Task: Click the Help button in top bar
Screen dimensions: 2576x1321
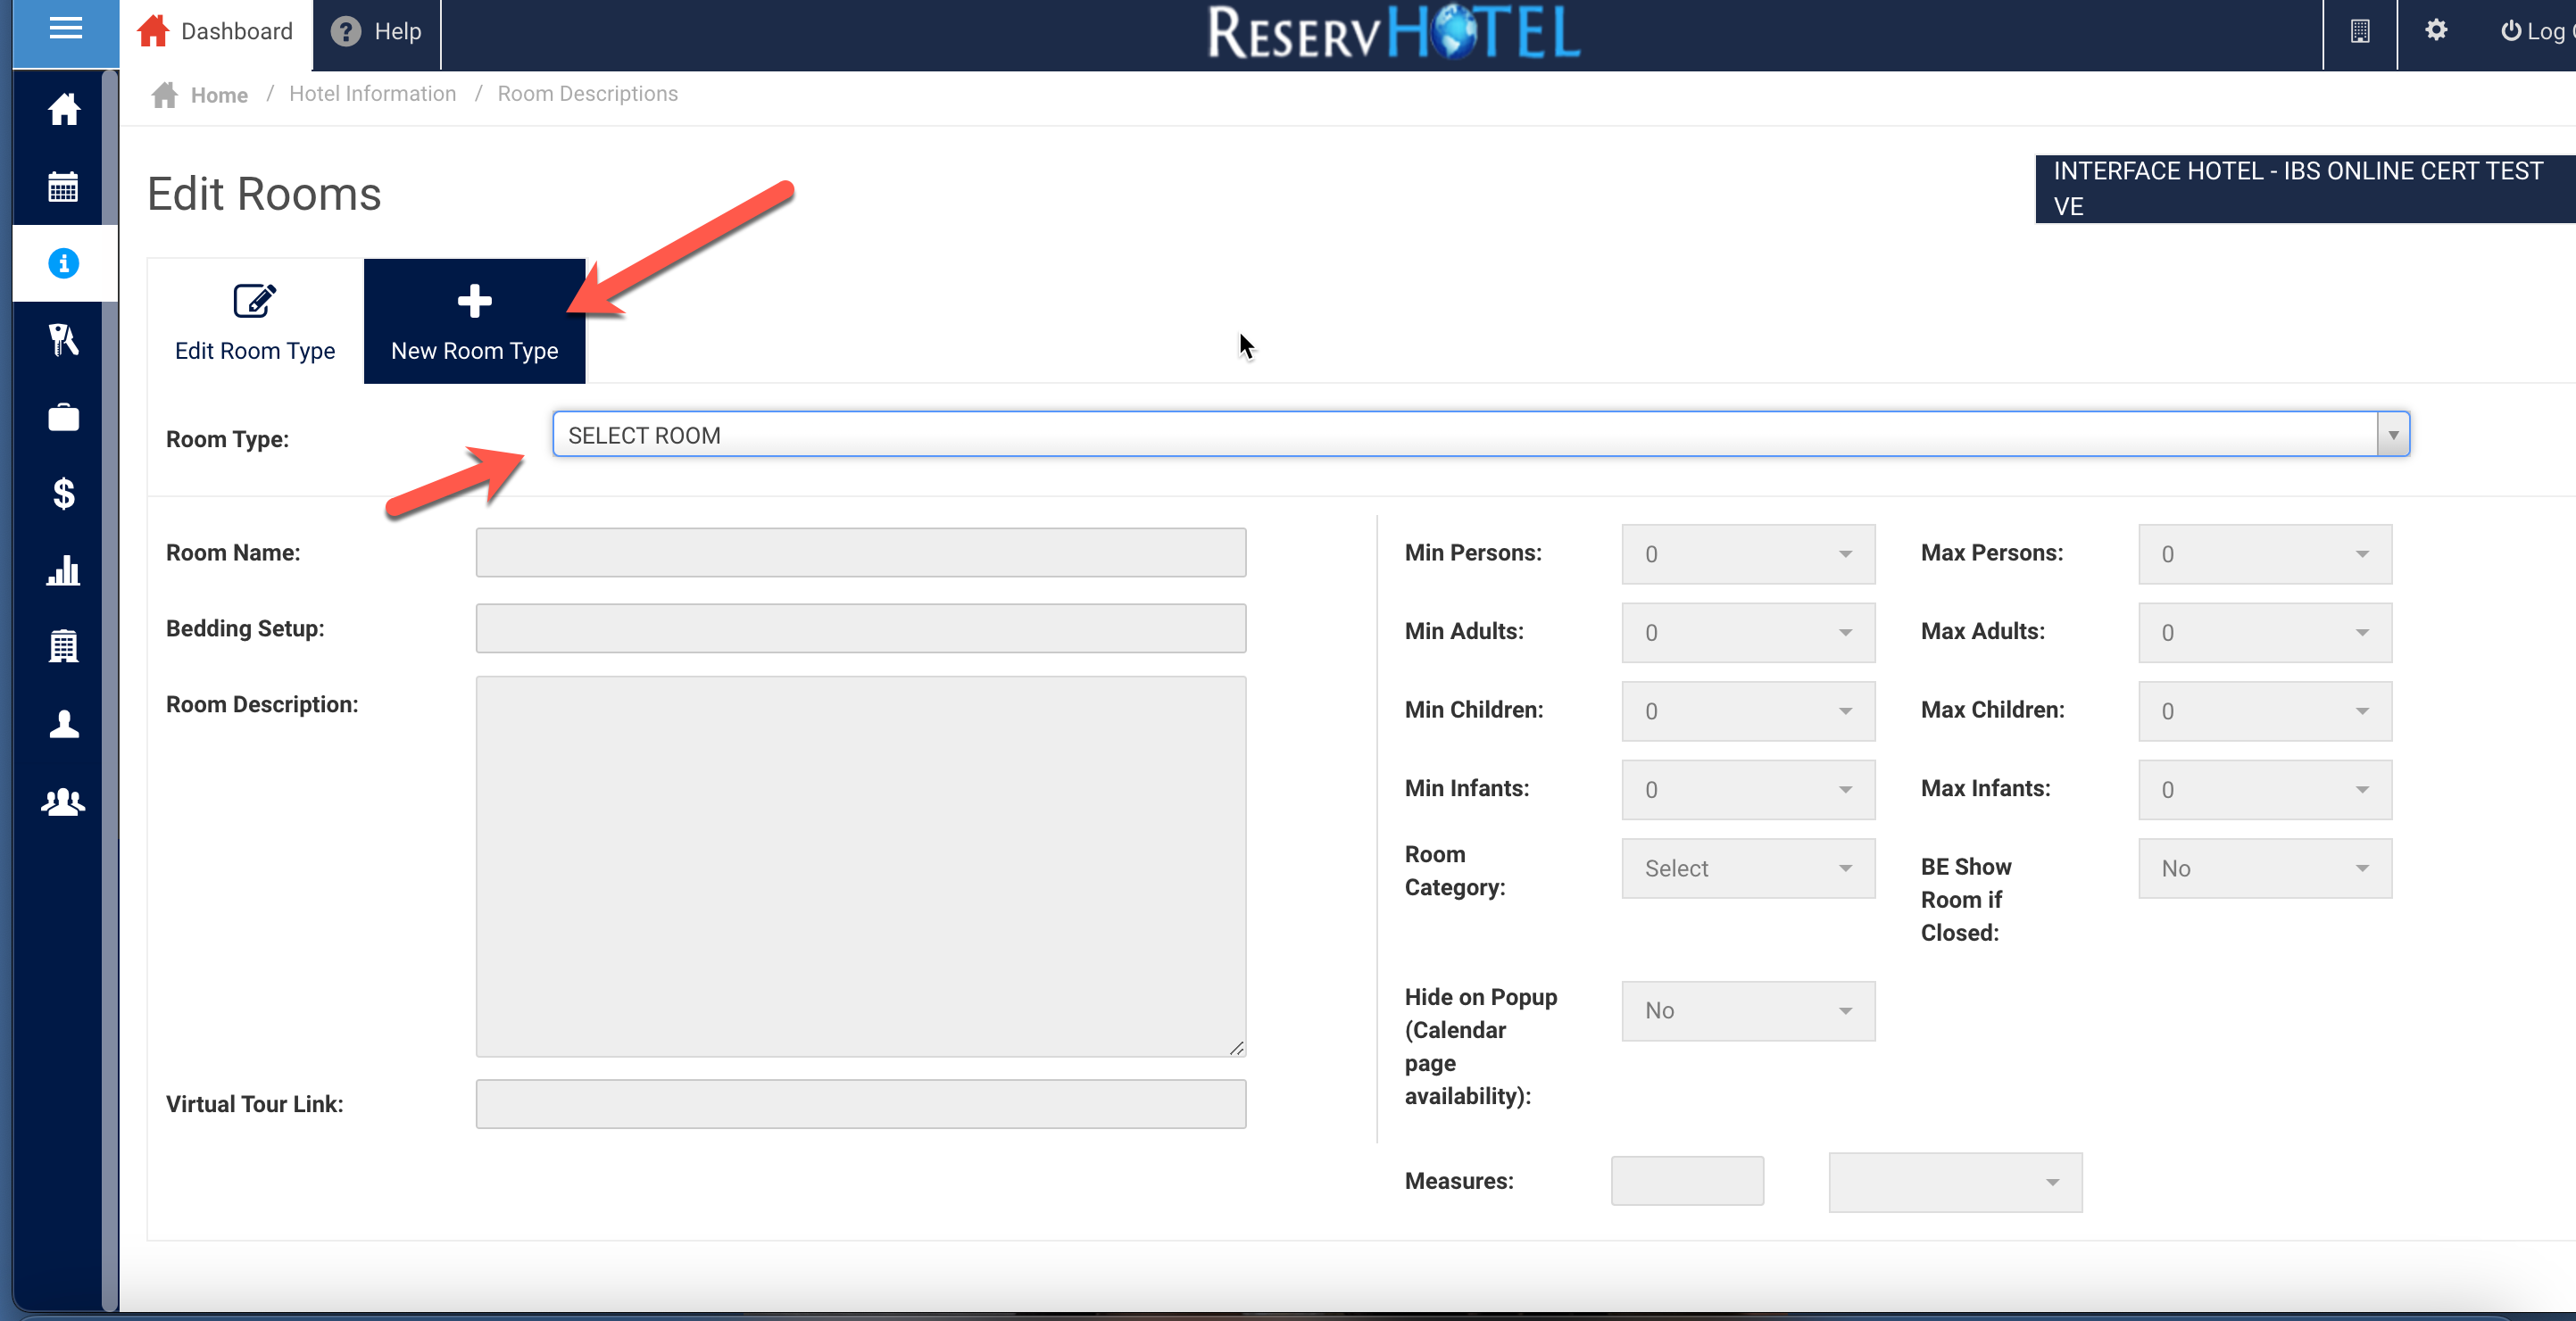Action: tap(376, 32)
